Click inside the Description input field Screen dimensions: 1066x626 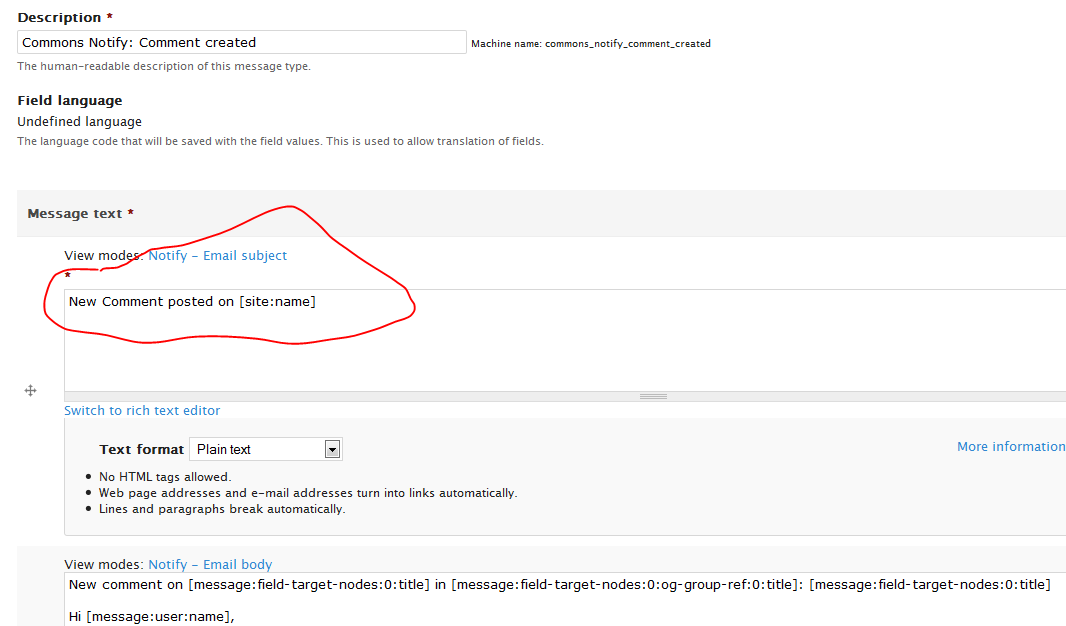240,42
